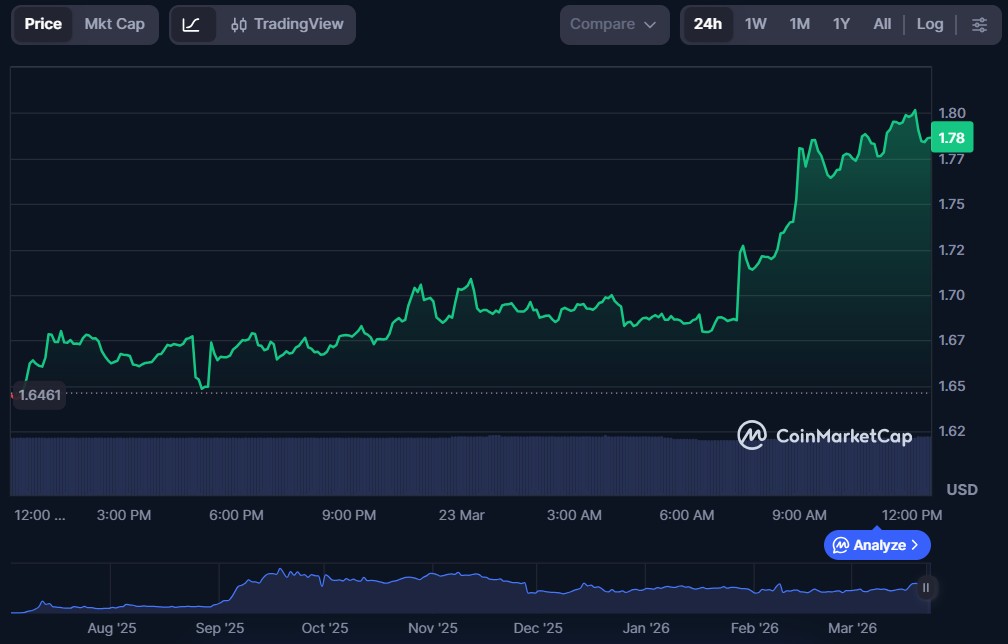Image resolution: width=1008 pixels, height=644 pixels.
Task: Expand Compare using its chevron arrow
Action: pos(650,25)
